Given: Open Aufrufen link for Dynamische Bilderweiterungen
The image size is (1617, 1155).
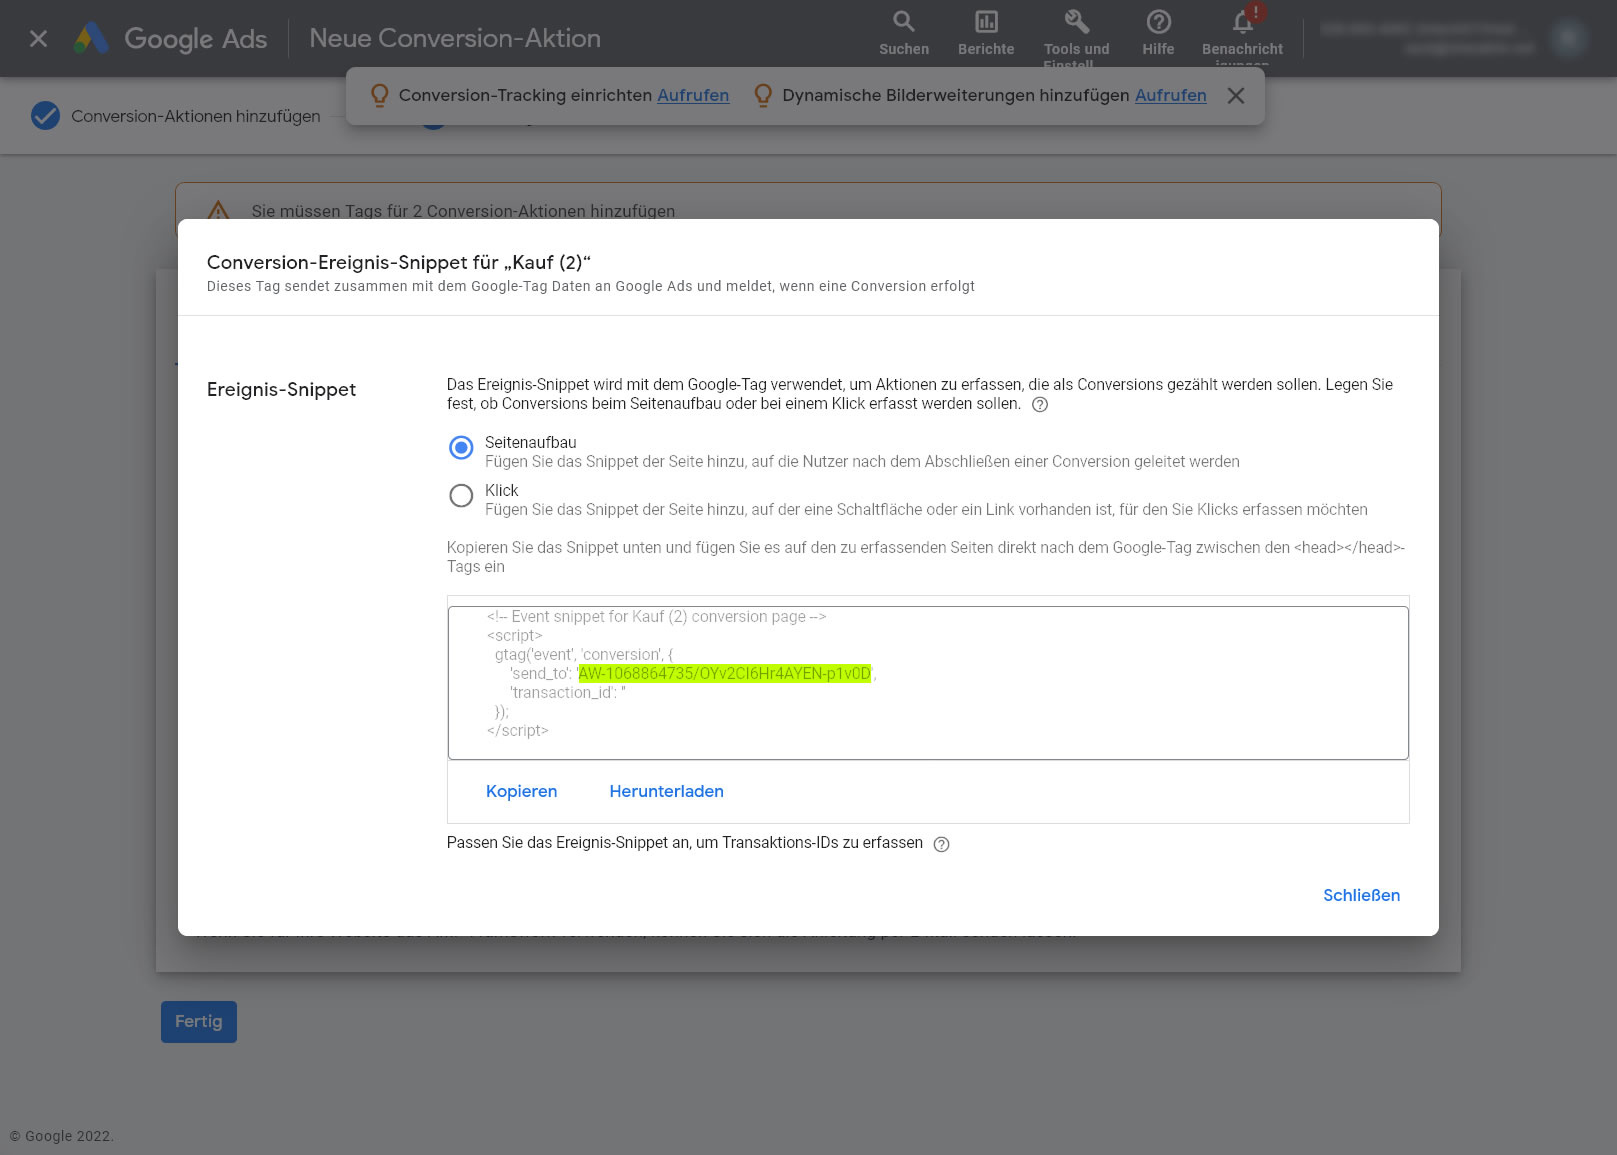Looking at the screenshot, I should coord(1170,96).
